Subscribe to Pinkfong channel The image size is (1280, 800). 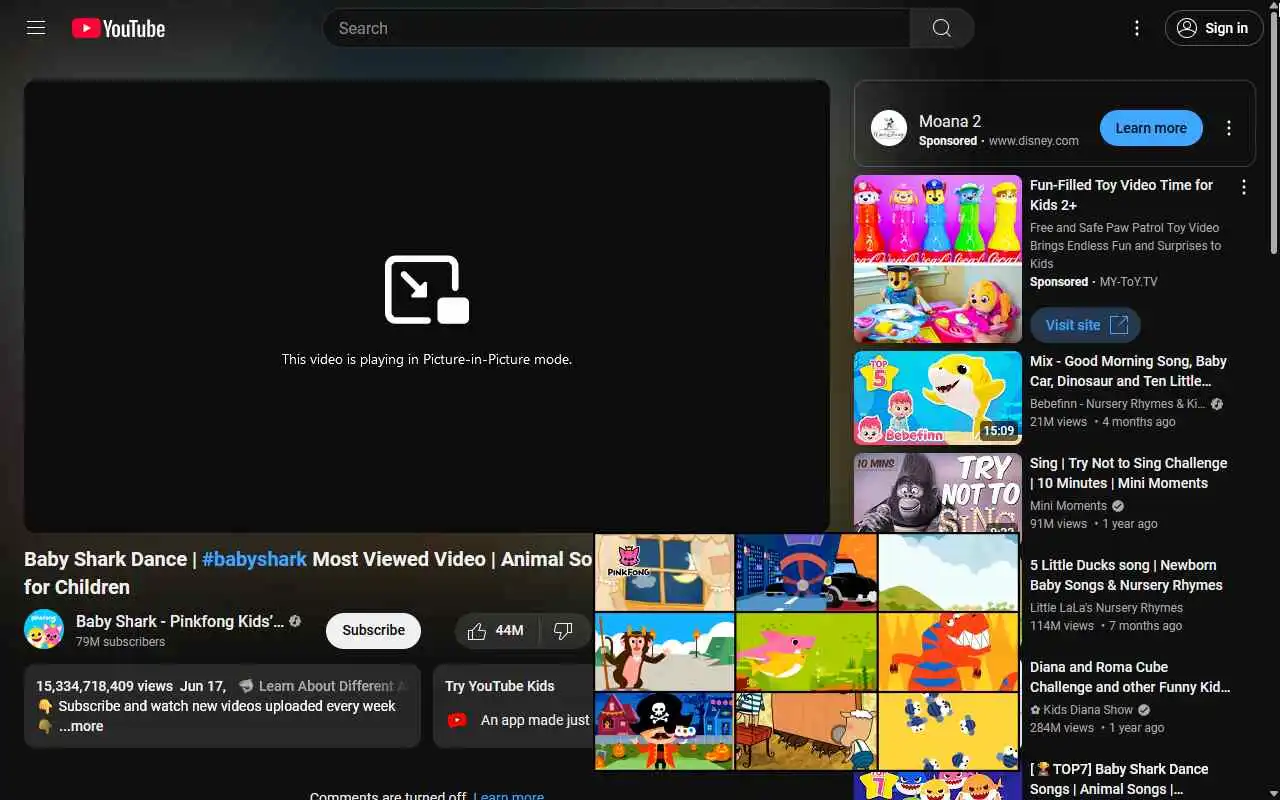373,630
